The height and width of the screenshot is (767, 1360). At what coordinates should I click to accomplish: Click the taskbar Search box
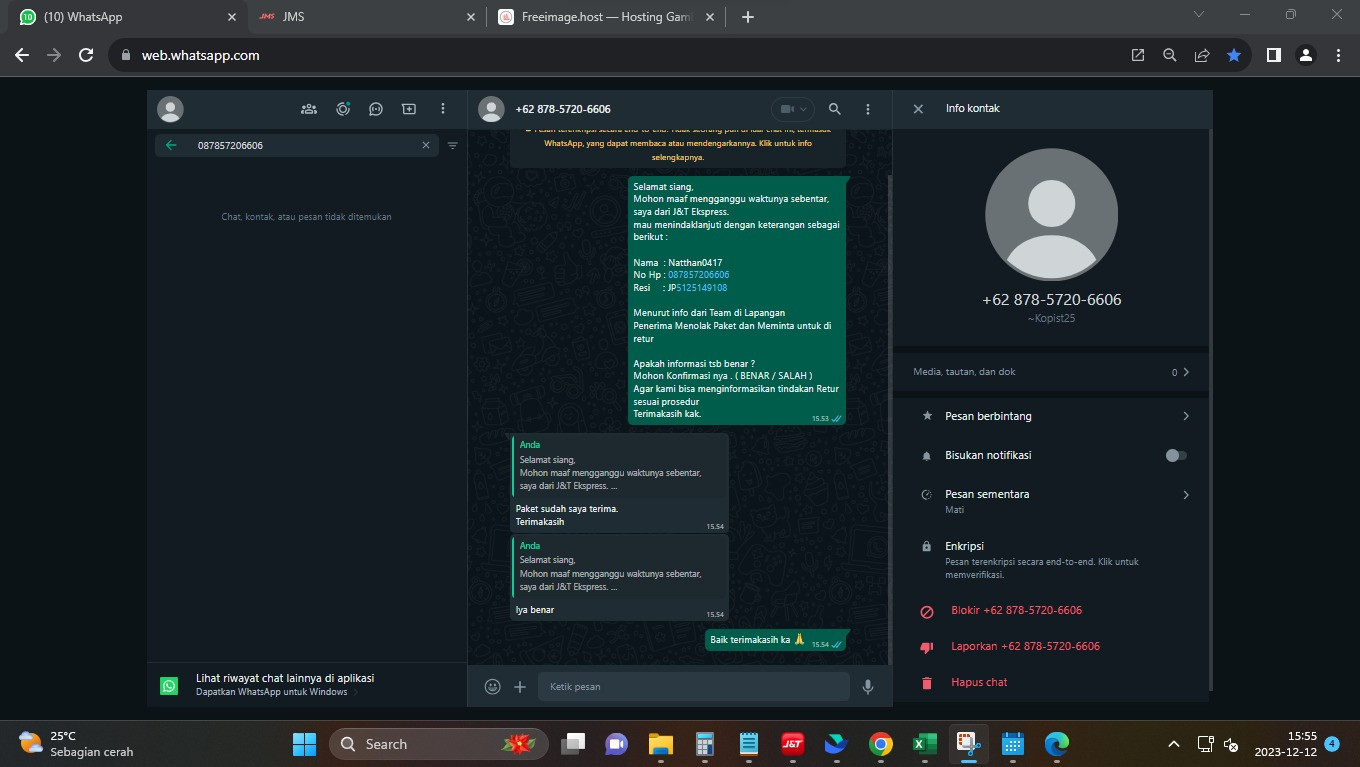tap(438, 744)
